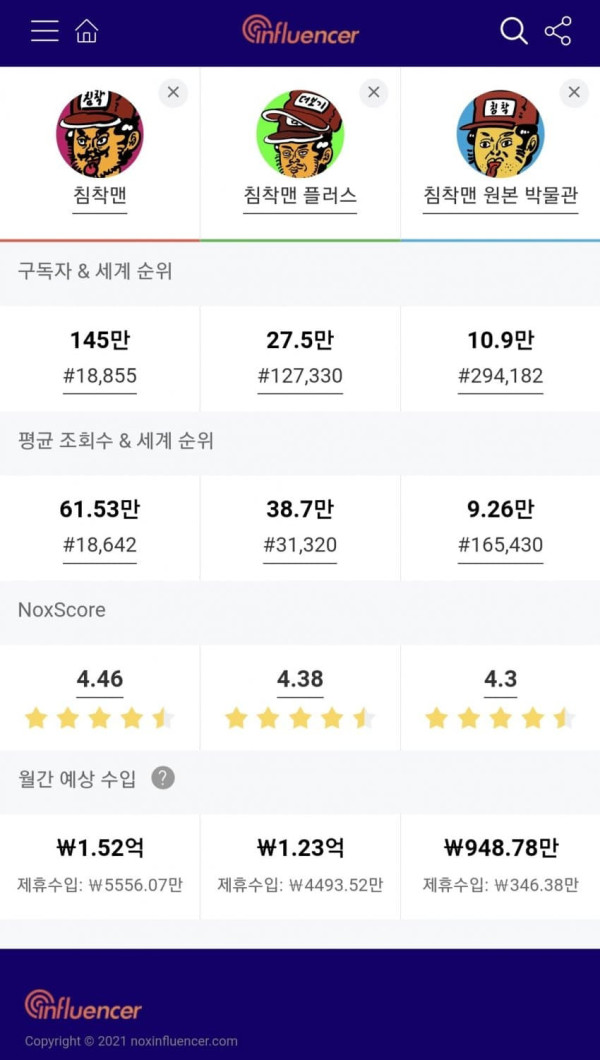
Task: Open subscriber rank #294,182 link
Action: click(501, 376)
